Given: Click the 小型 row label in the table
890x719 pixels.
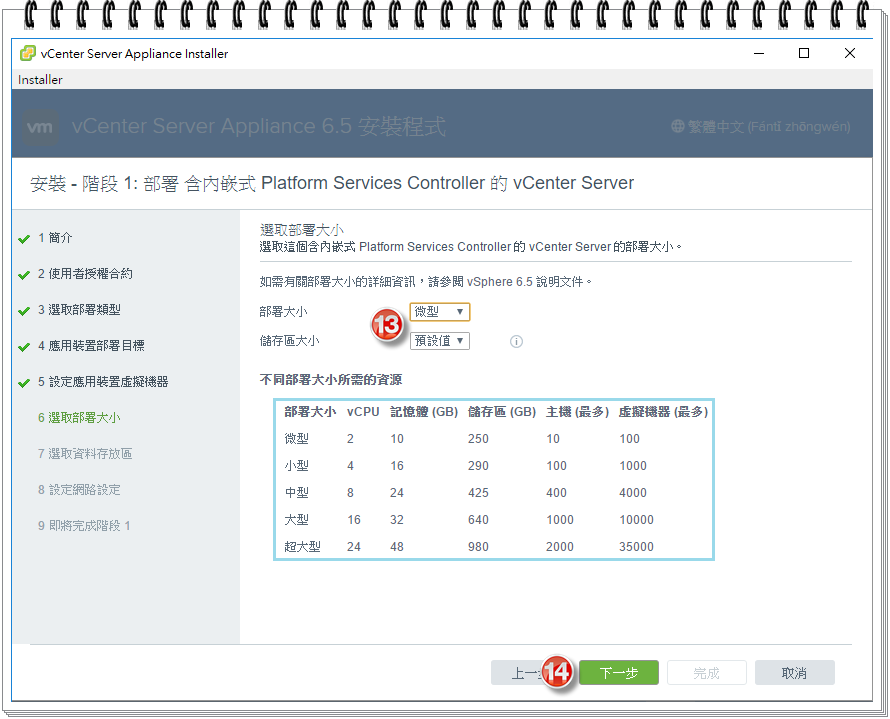Looking at the screenshot, I should [296, 466].
